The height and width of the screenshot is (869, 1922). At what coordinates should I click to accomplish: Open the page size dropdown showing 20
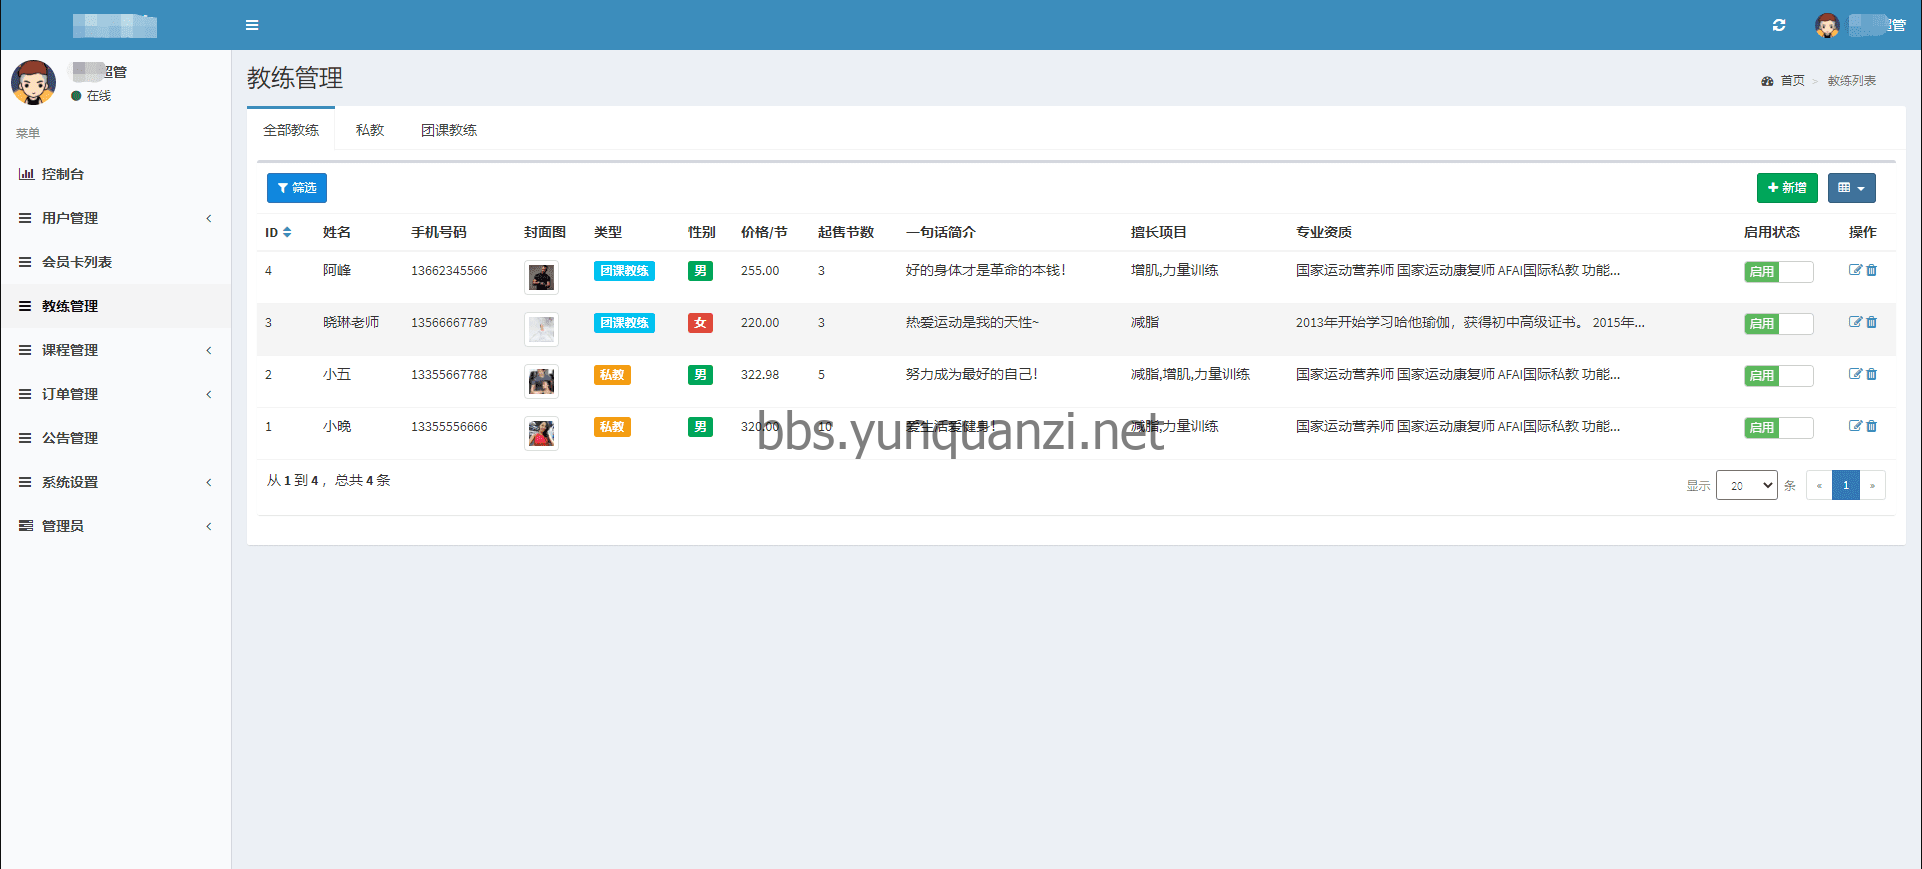(x=1746, y=485)
